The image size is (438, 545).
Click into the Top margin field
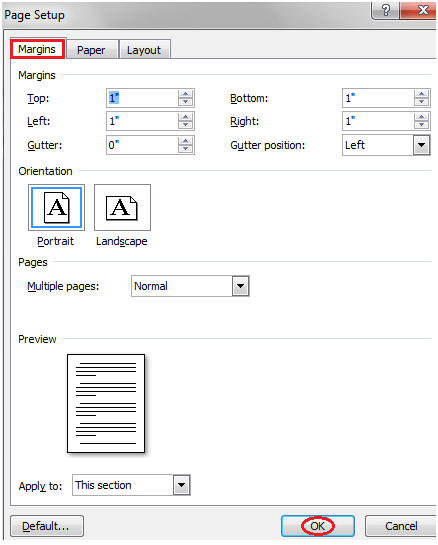pos(142,98)
